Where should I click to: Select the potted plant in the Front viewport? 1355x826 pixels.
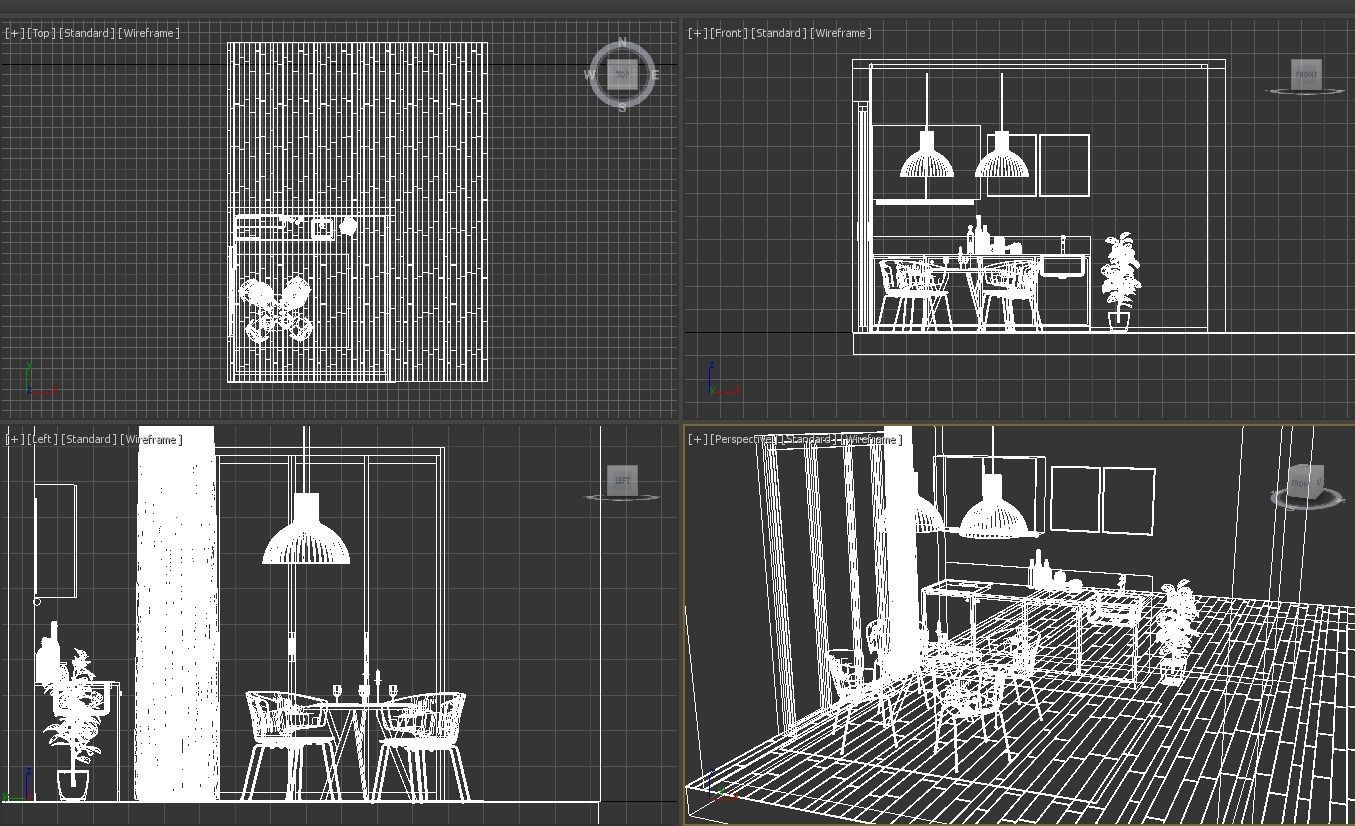pos(1120,281)
